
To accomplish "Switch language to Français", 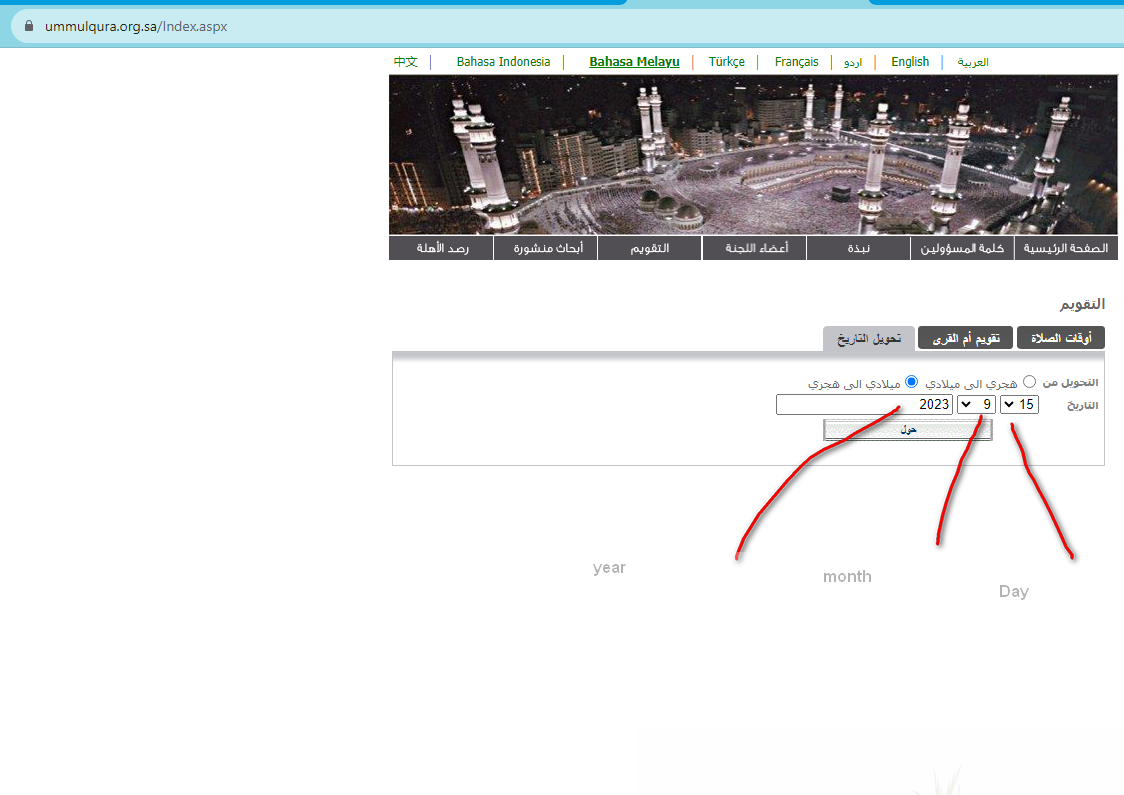I will [796, 62].
